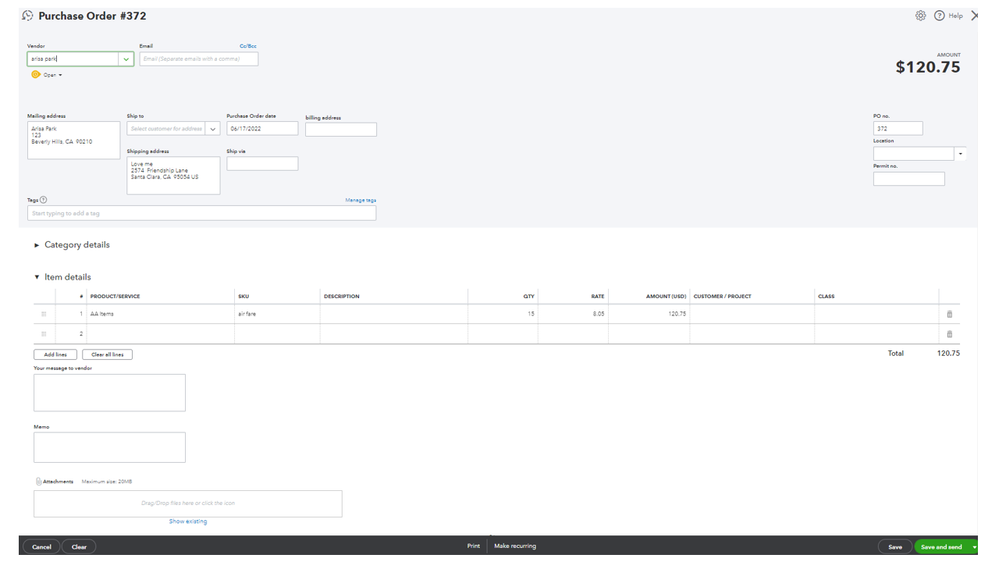The height and width of the screenshot is (562, 999).
Task: Click the DESCRIPTION column header
Action: pos(341,296)
